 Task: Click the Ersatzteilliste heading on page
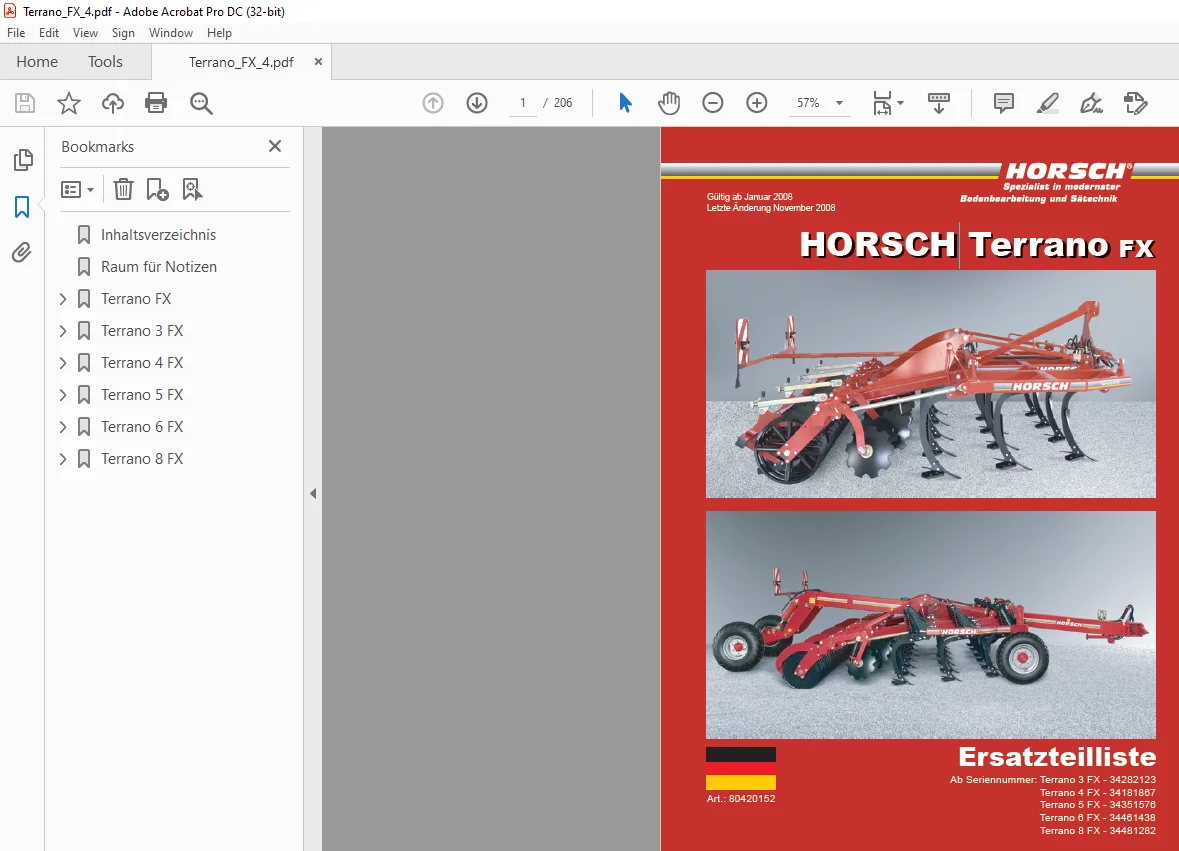coord(1056,756)
